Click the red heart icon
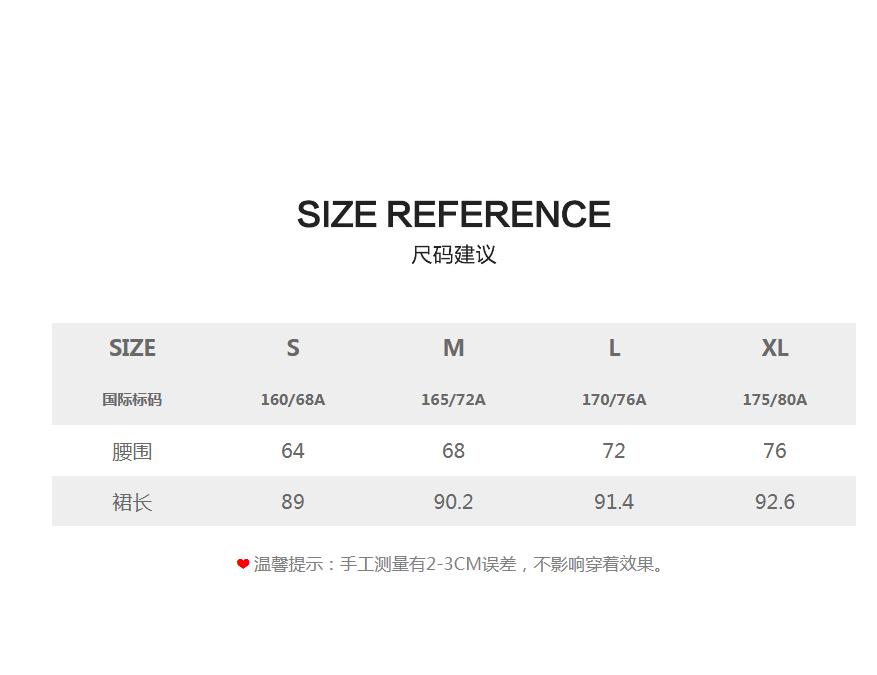Viewport: 877px width, 675px height. click(243, 564)
